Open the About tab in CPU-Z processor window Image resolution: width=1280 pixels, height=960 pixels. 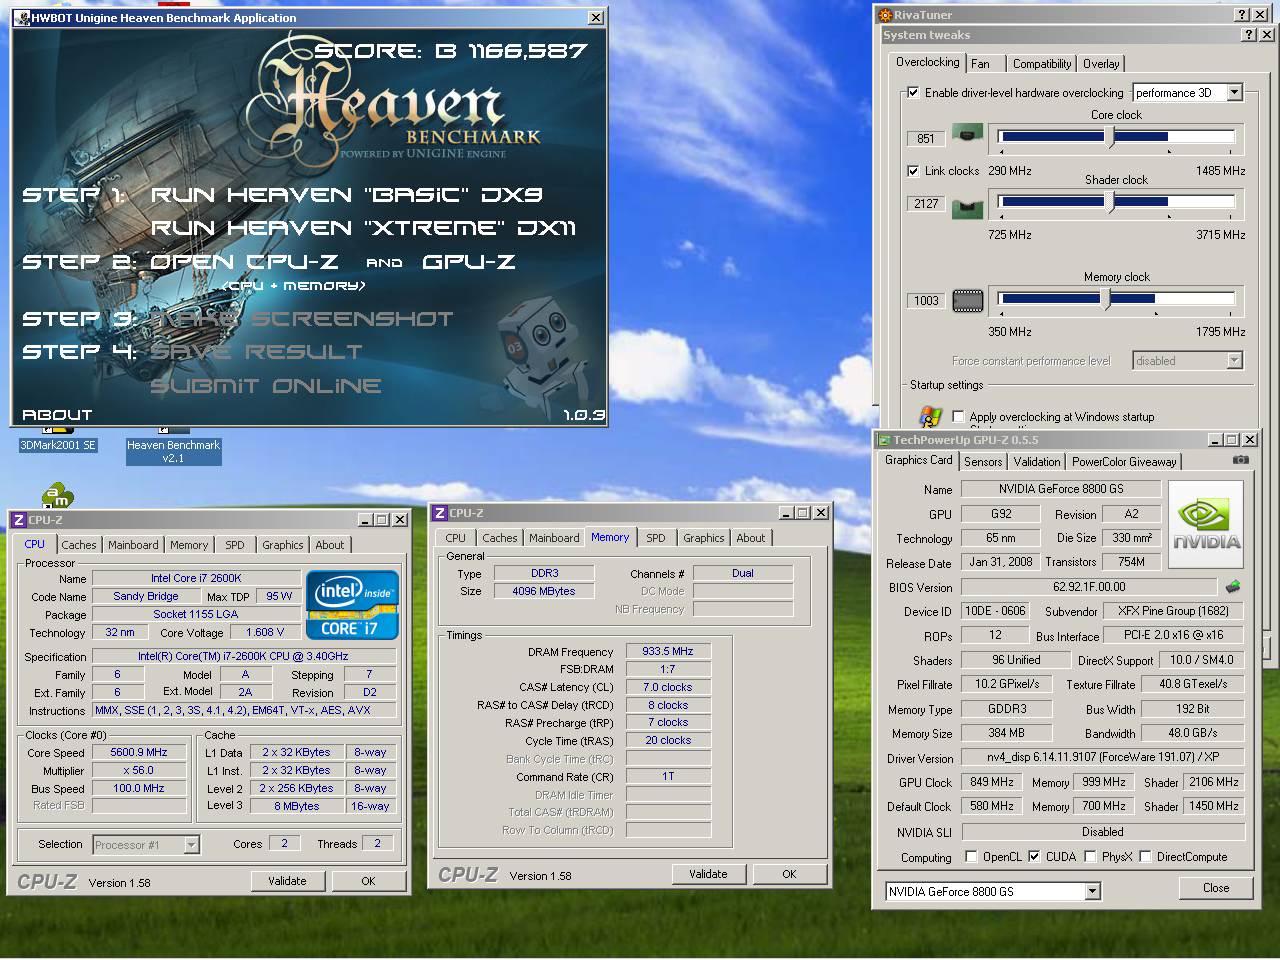[330, 545]
